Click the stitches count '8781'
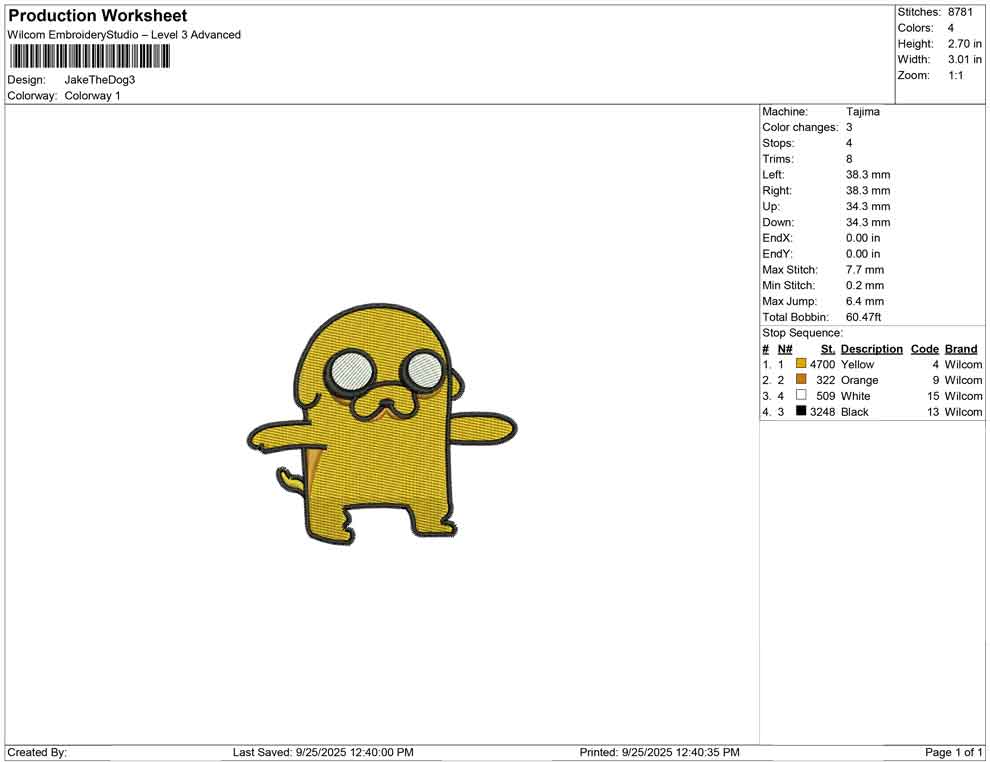 (960, 12)
